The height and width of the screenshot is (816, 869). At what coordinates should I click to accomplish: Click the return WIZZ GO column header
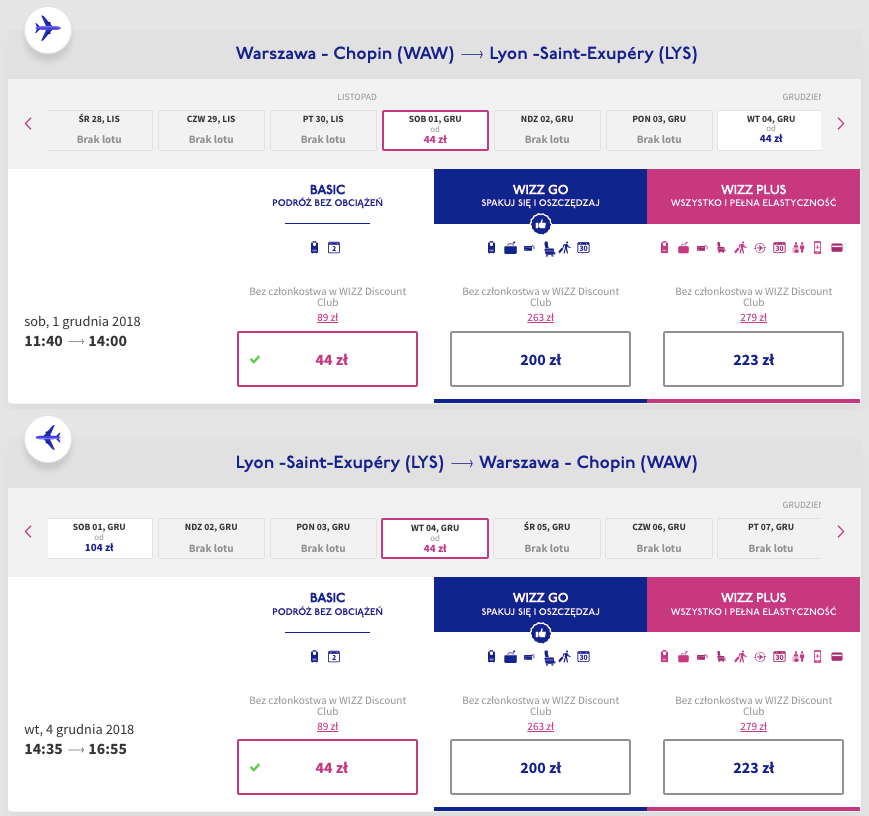[x=540, y=604]
